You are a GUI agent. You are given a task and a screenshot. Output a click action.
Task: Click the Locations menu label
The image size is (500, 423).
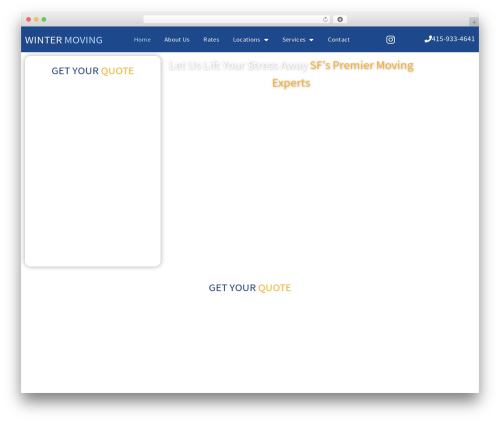[246, 40]
